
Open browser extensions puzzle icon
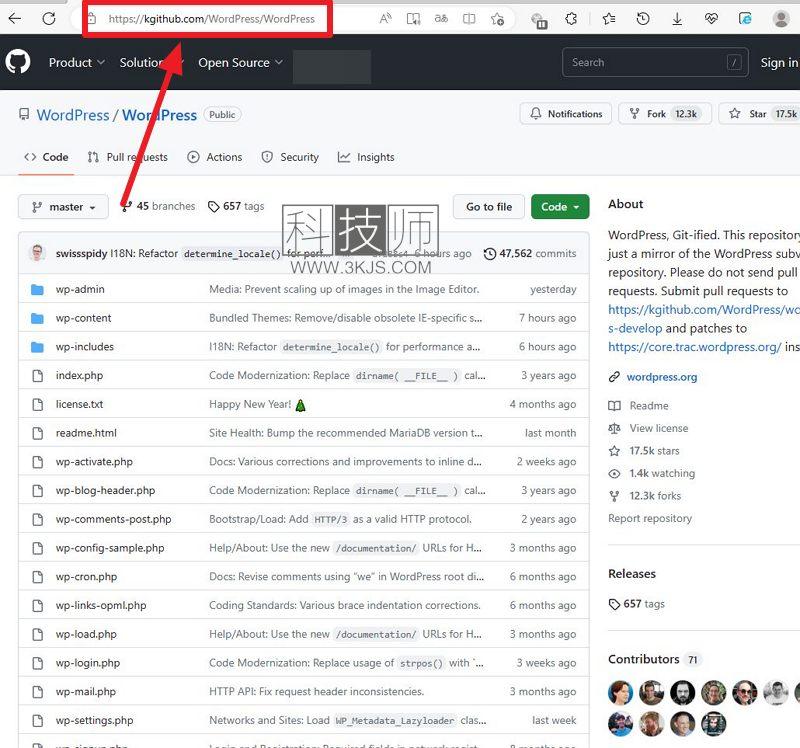pyautogui.click(x=571, y=19)
